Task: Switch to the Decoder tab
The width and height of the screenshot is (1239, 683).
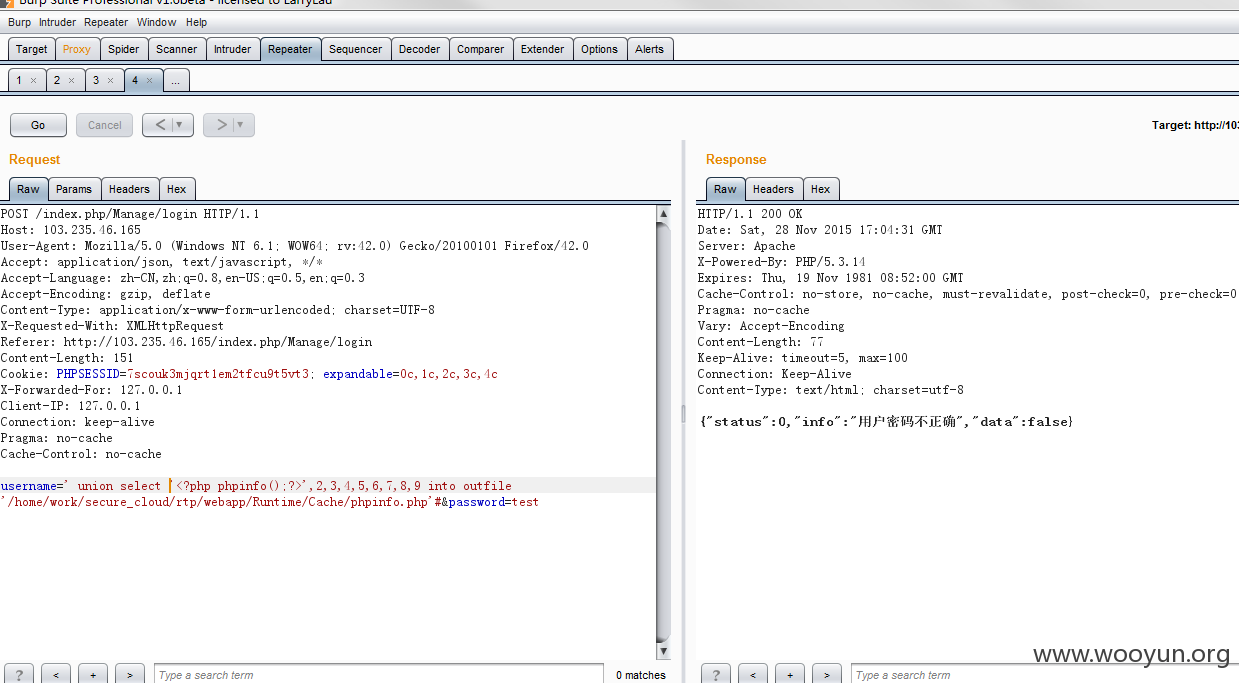Action: [x=420, y=49]
